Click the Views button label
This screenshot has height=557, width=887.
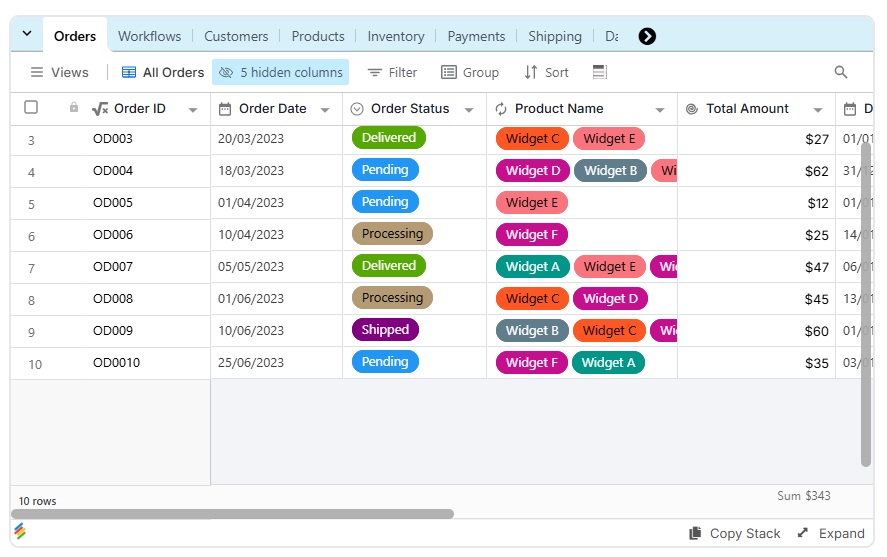pyautogui.click(x=70, y=72)
